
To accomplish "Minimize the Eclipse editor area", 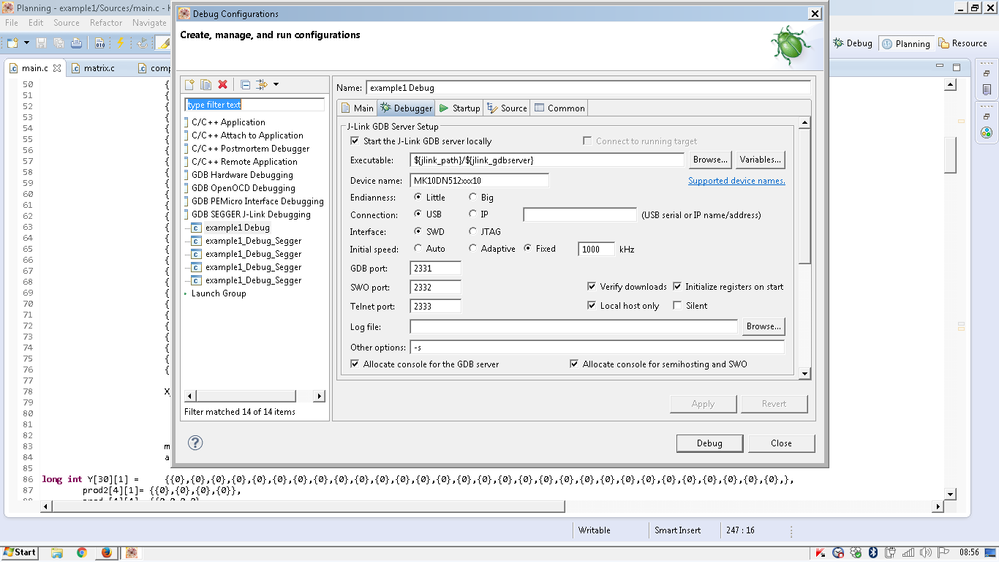I will point(940,66).
